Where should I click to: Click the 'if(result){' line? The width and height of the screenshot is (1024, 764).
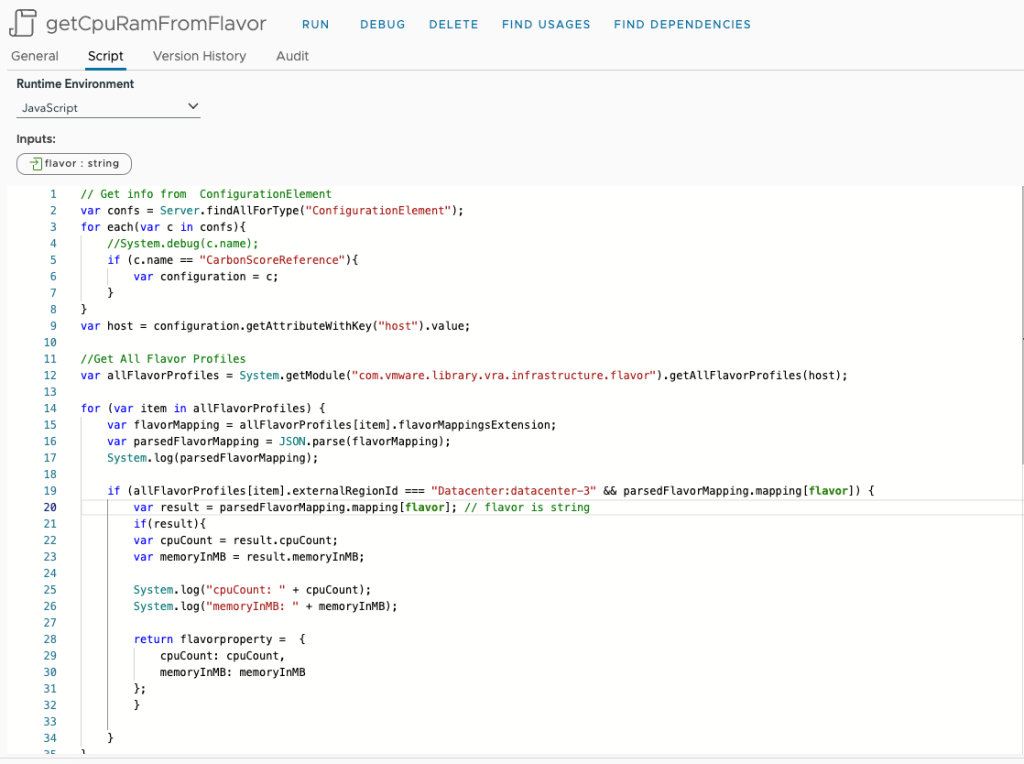(x=170, y=524)
